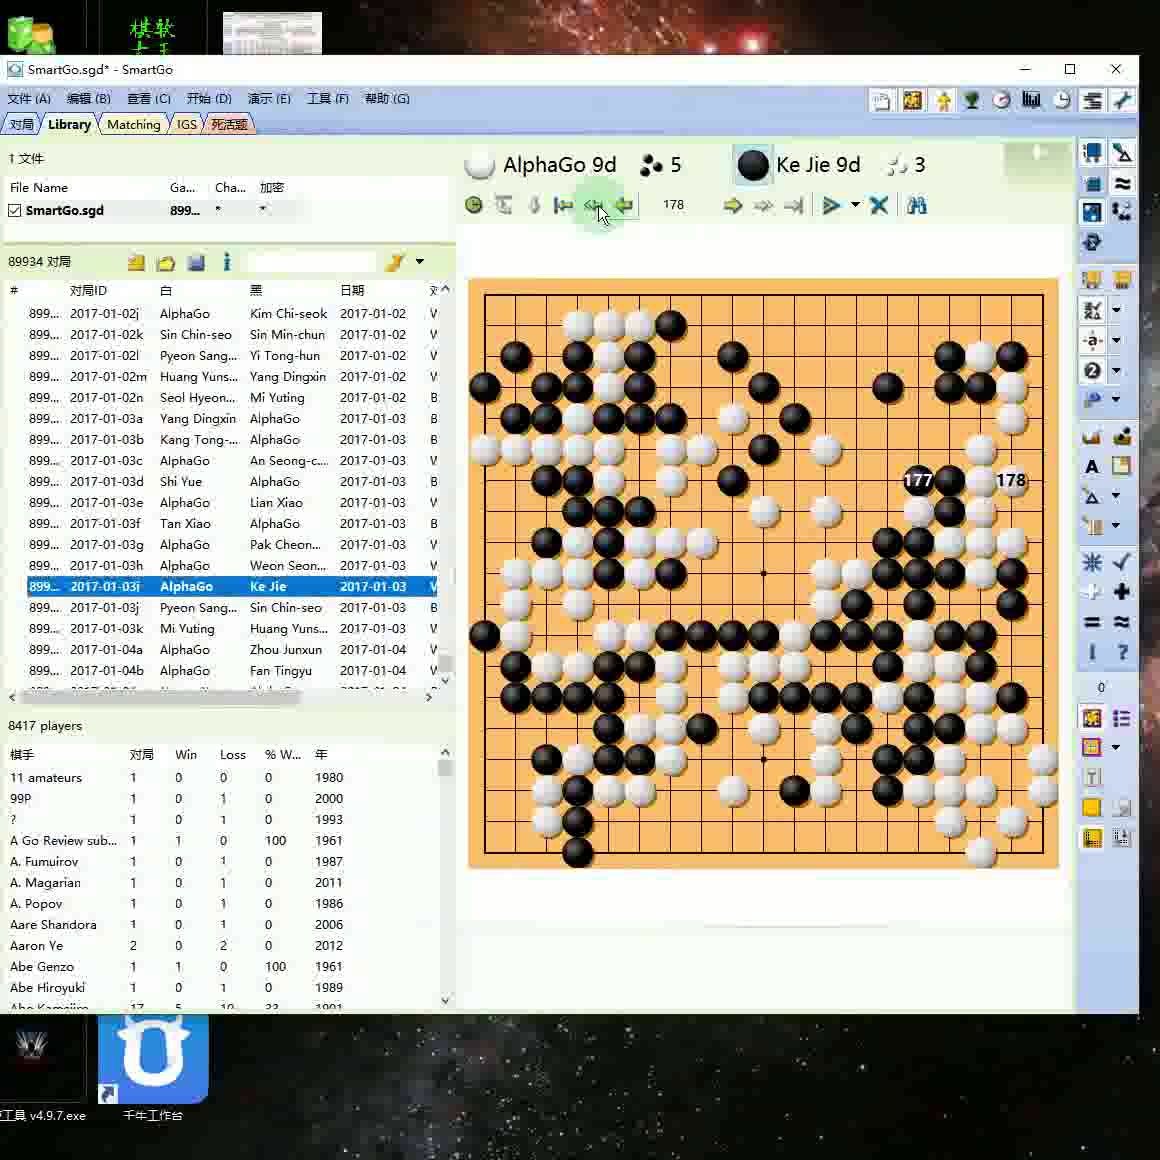The width and height of the screenshot is (1160, 1160).
Task: Switch to the Matching tab
Action: [132, 124]
